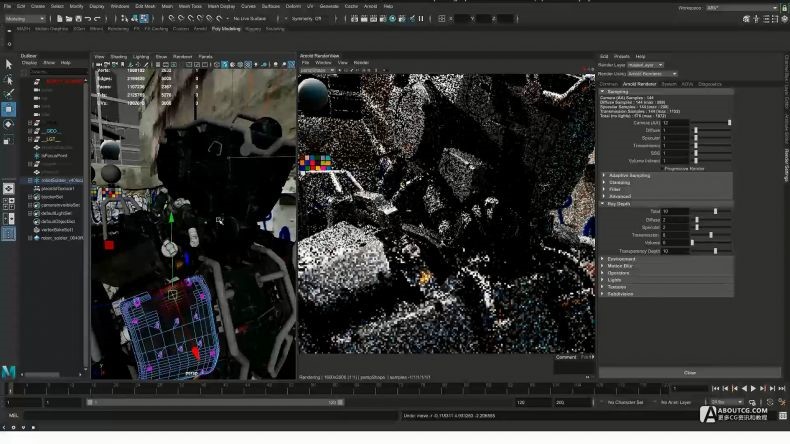
Task: Click viewport select camera icon
Action: coord(99,65)
